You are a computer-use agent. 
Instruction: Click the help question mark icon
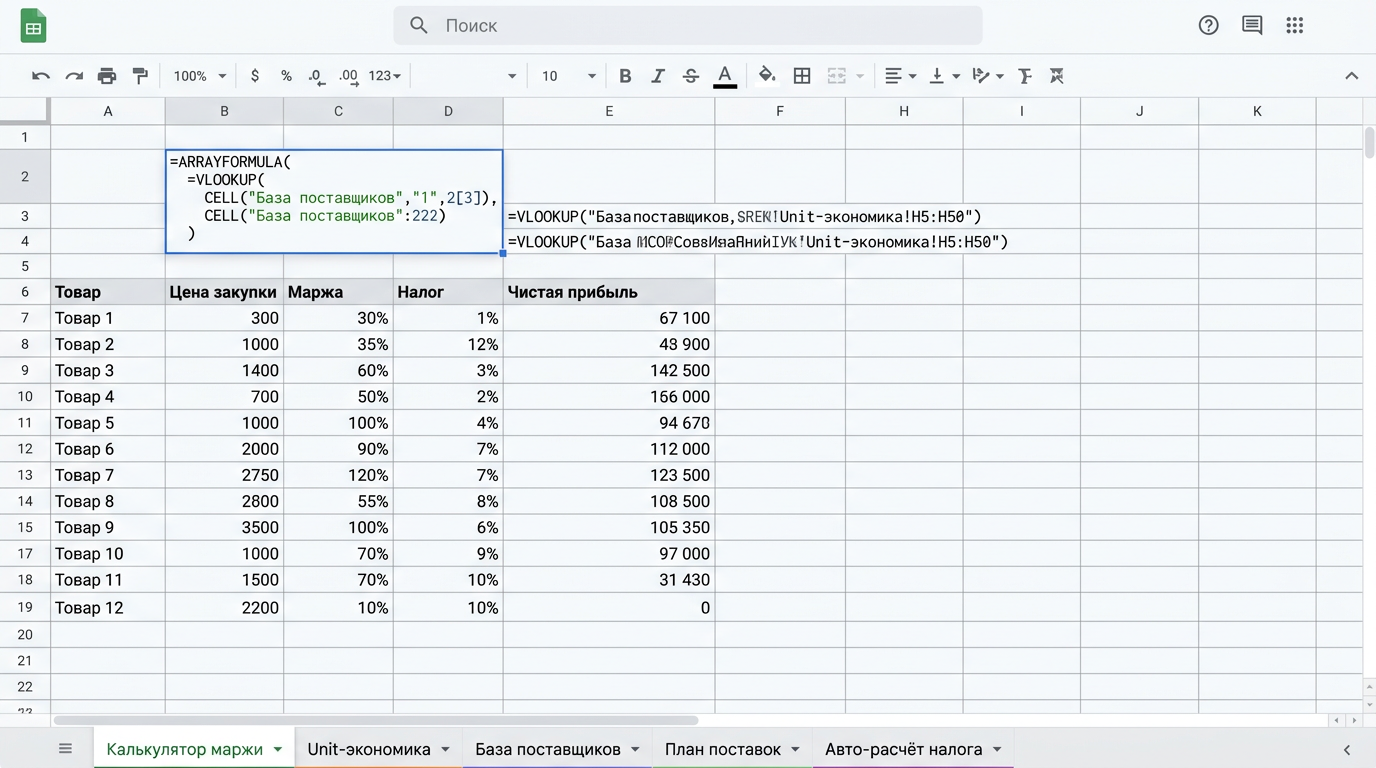tap(1209, 26)
